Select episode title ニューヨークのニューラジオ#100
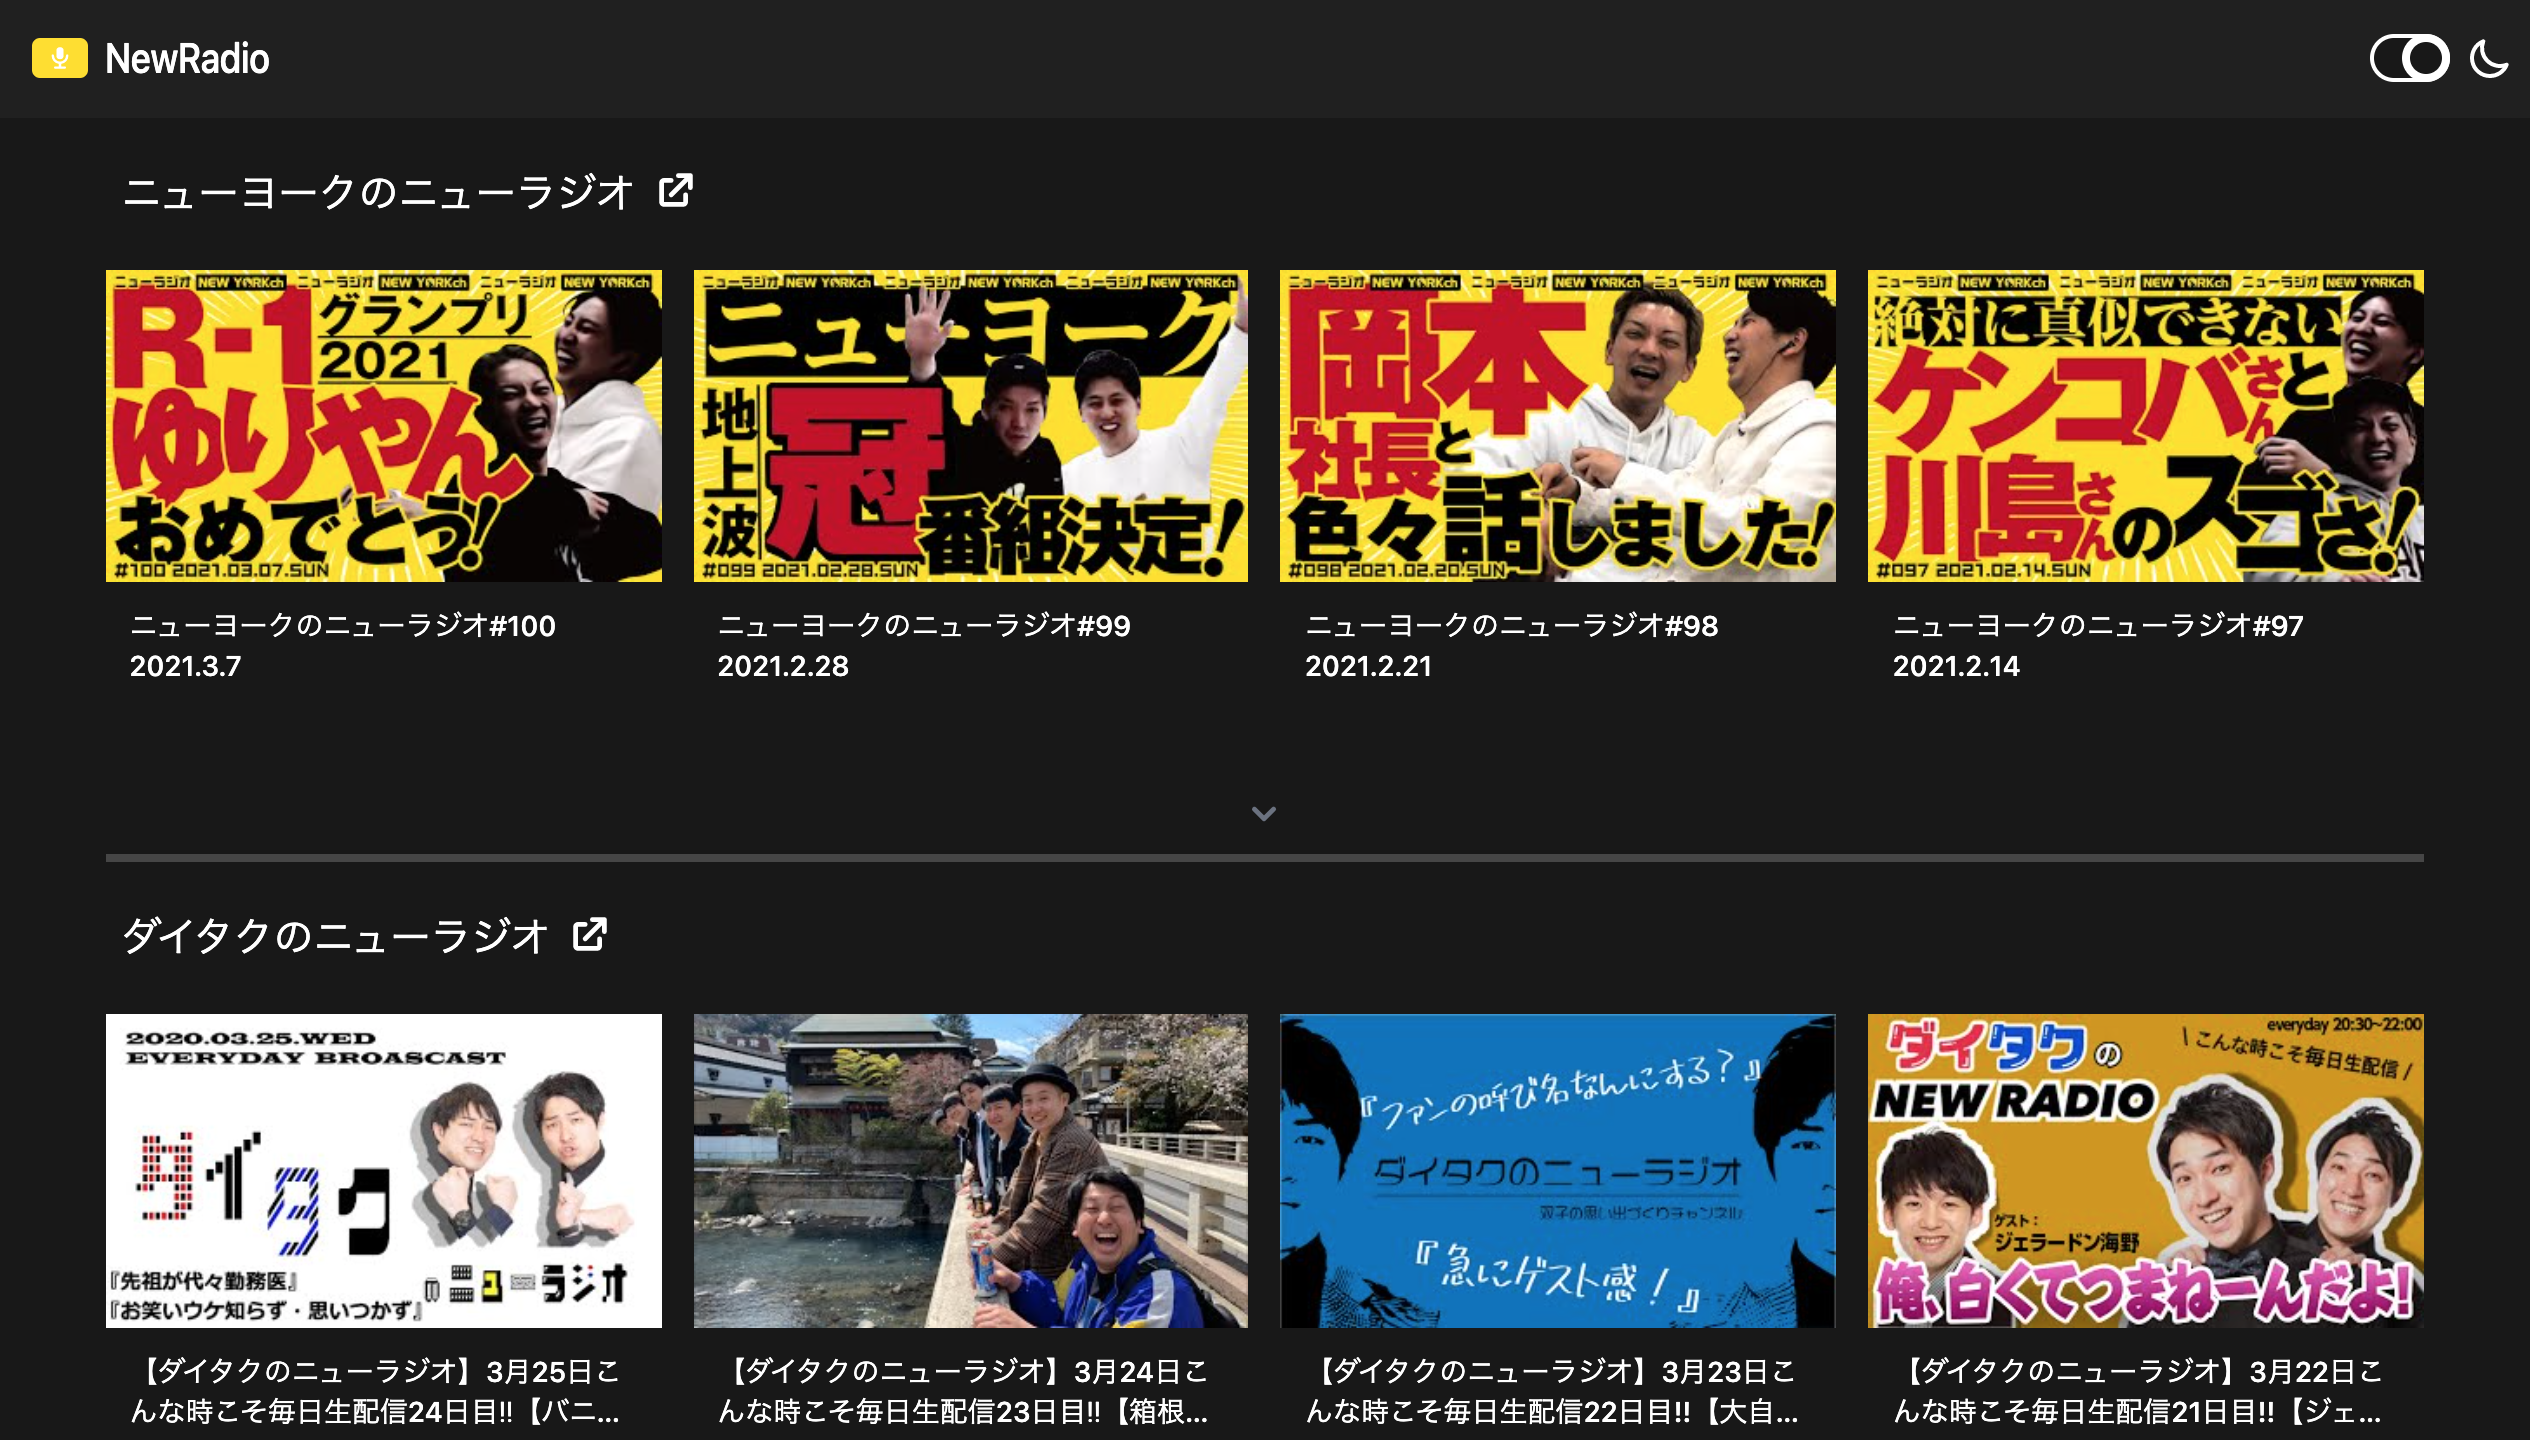Viewport: 2530px width, 1440px height. click(x=343, y=625)
